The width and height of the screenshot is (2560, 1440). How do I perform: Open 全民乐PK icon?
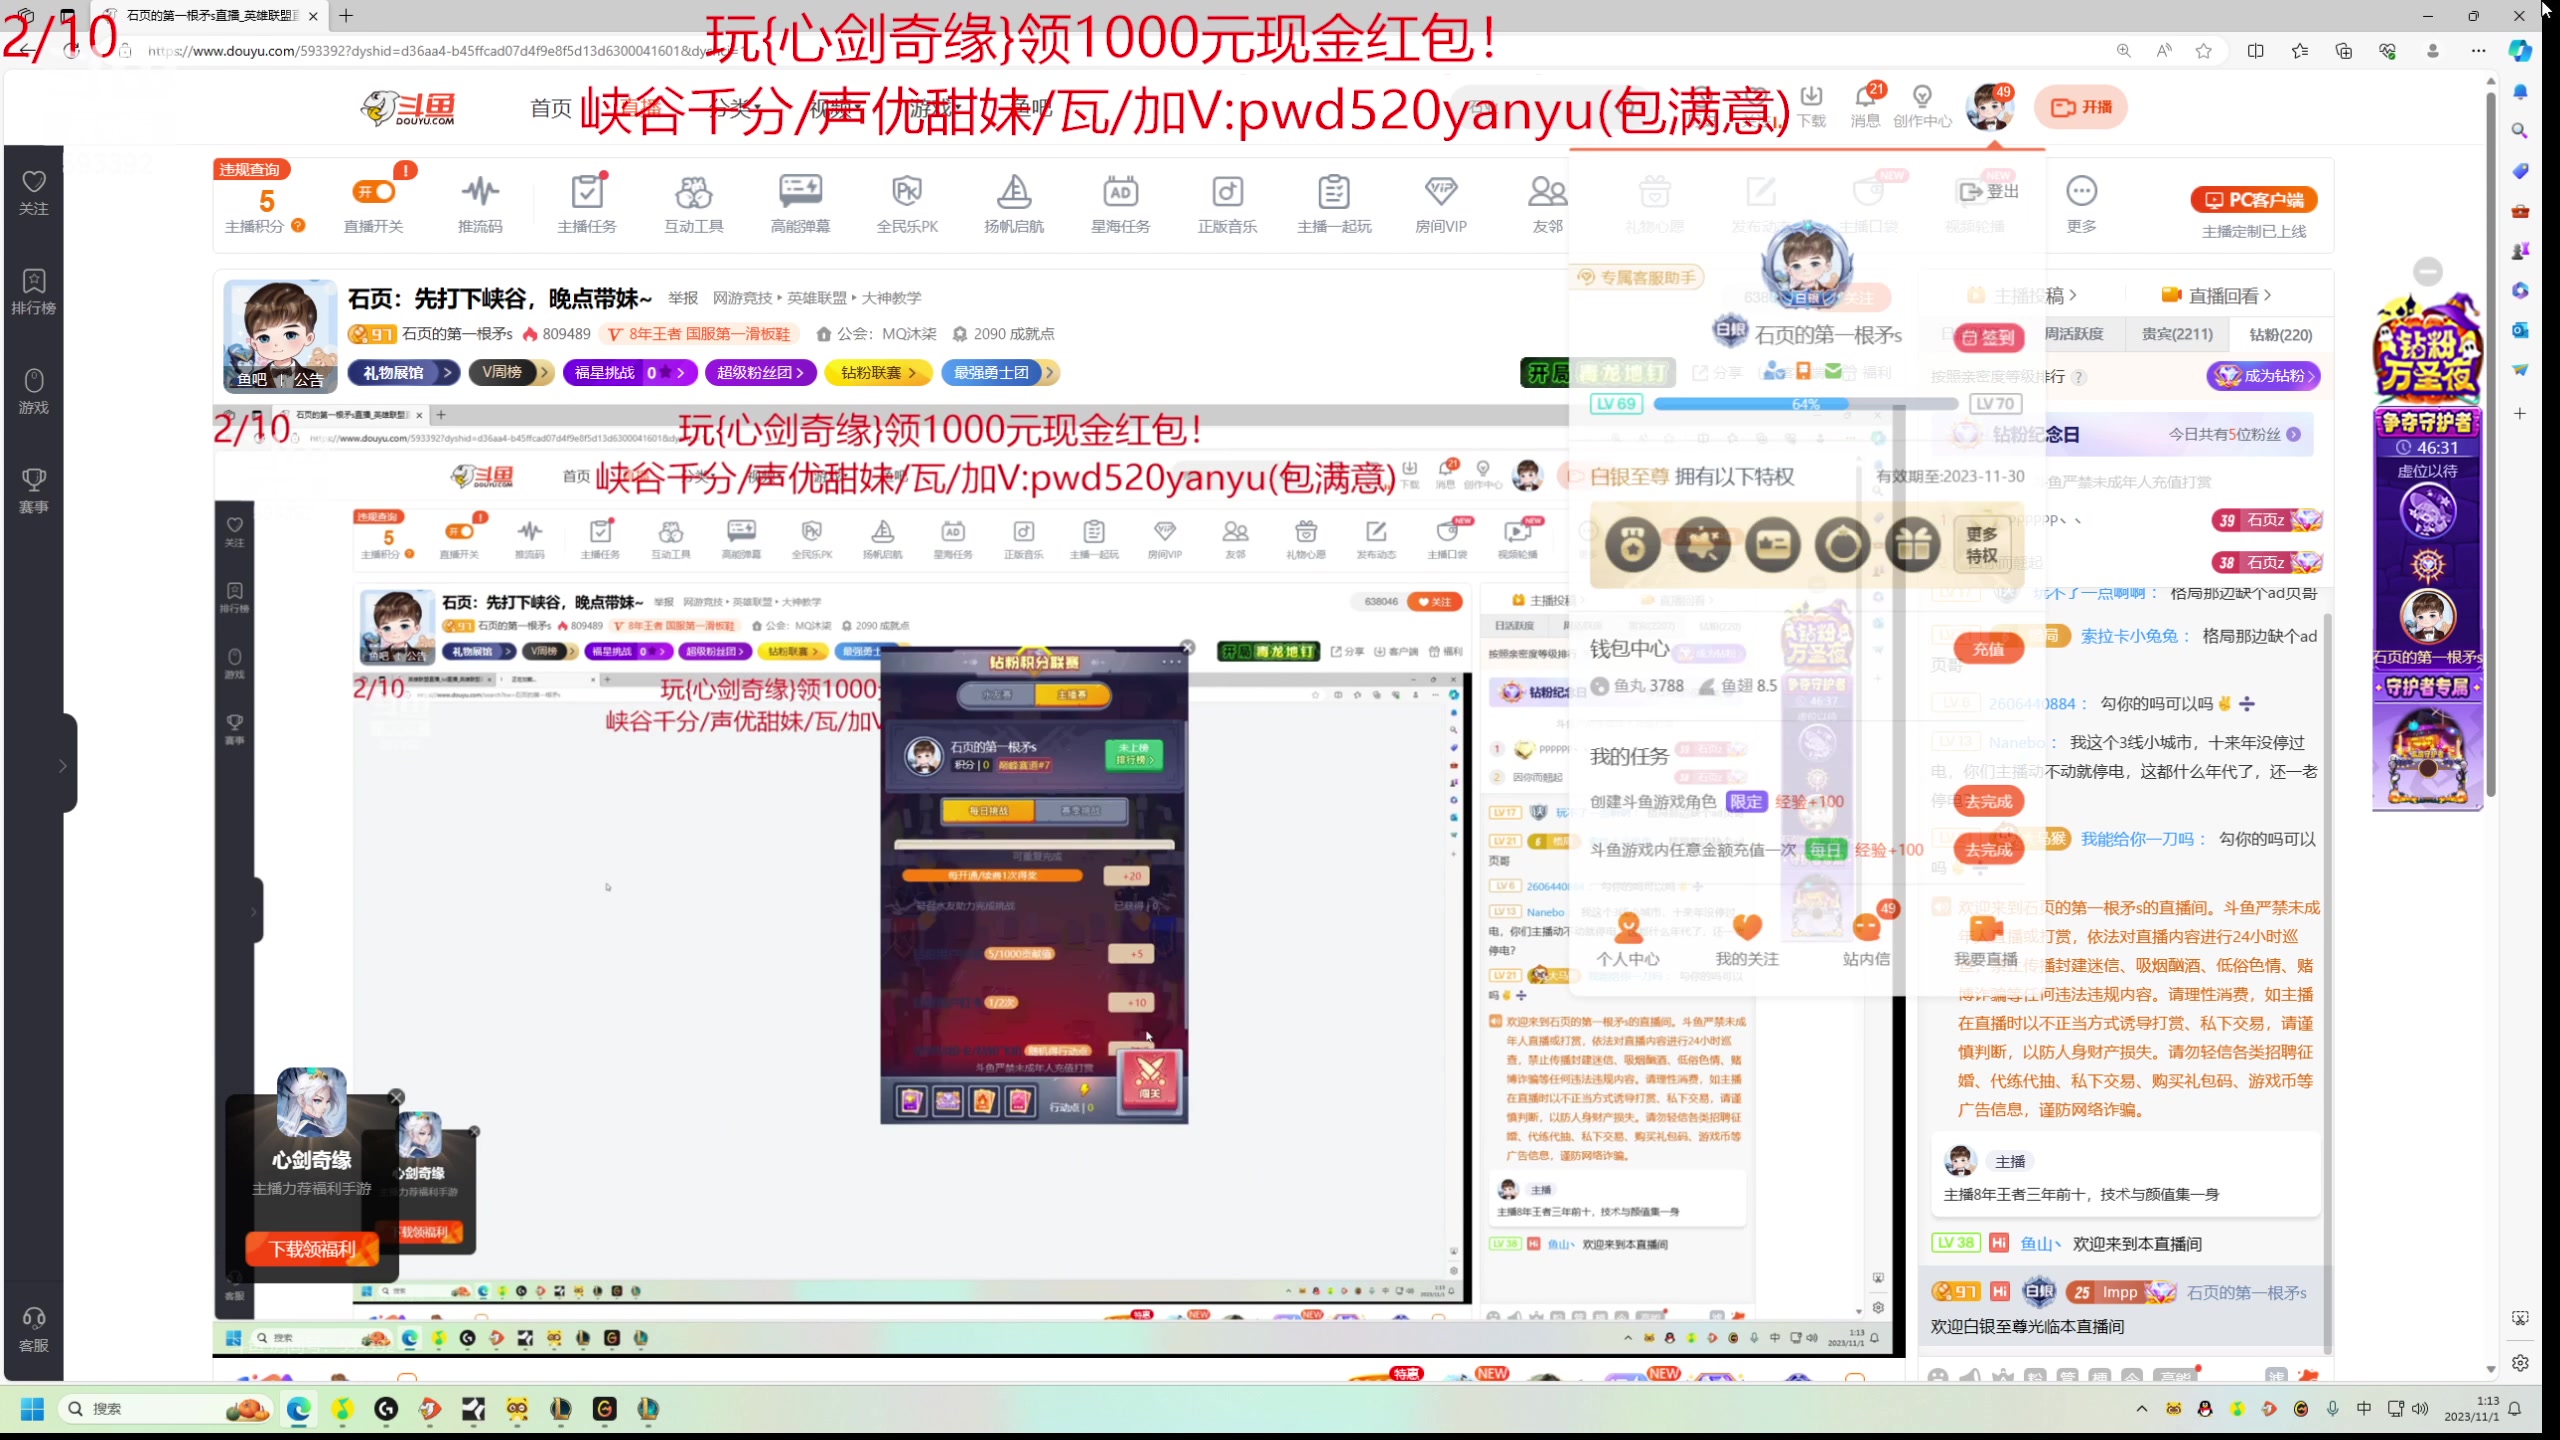(x=907, y=204)
